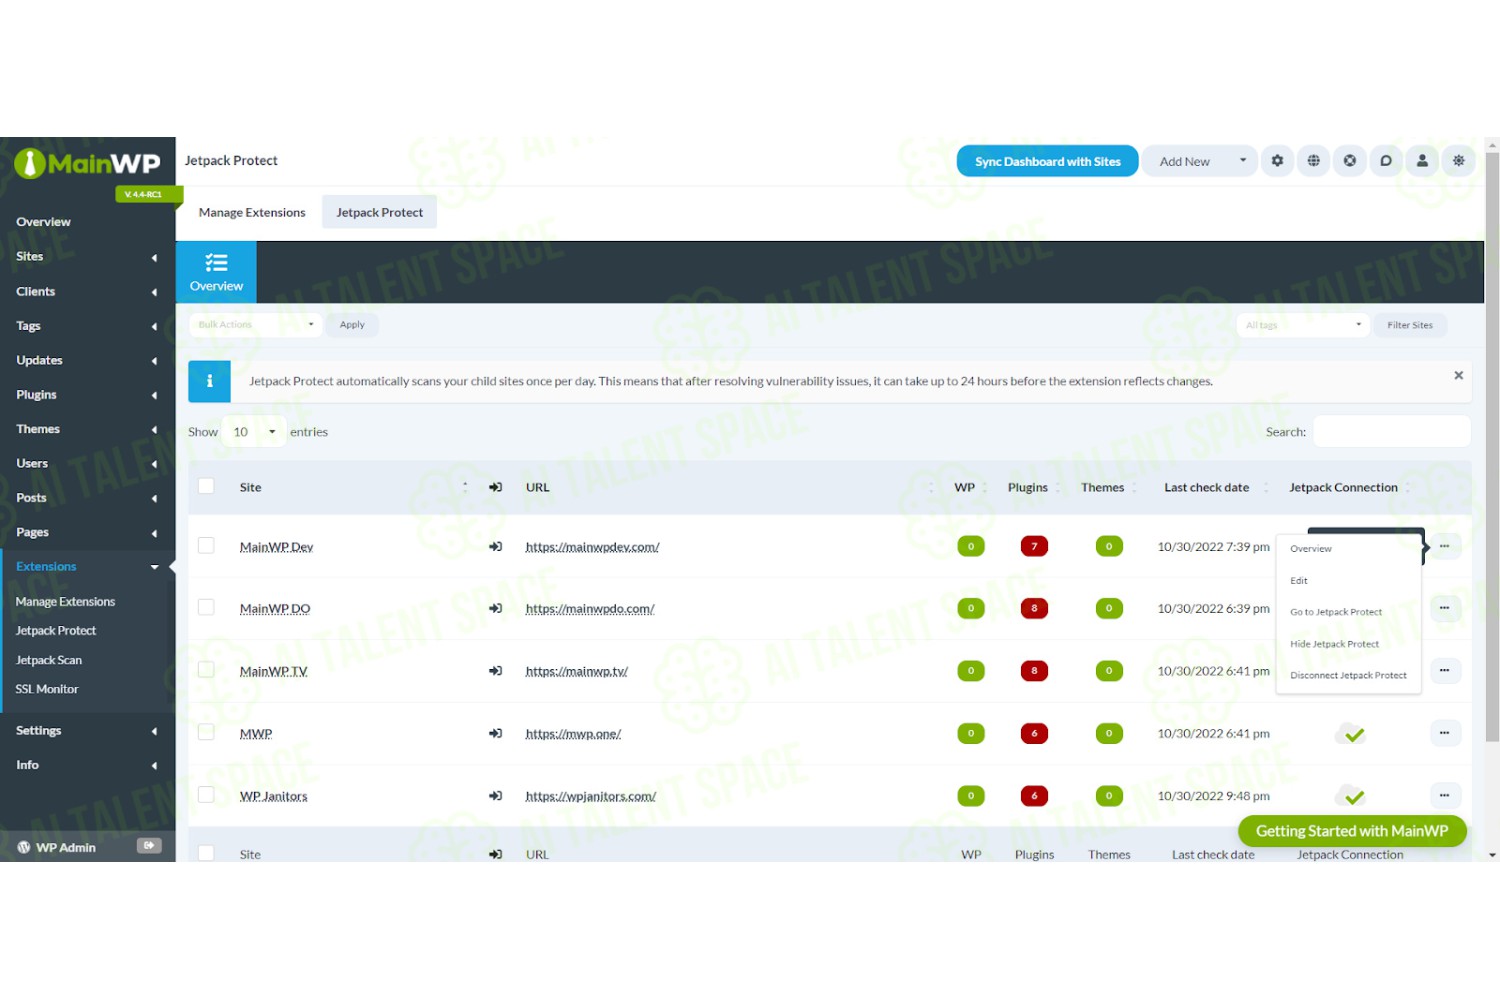Click the WP Admin exit icon
Image resolution: width=1500 pixels, height=1000 pixels.
tap(149, 846)
